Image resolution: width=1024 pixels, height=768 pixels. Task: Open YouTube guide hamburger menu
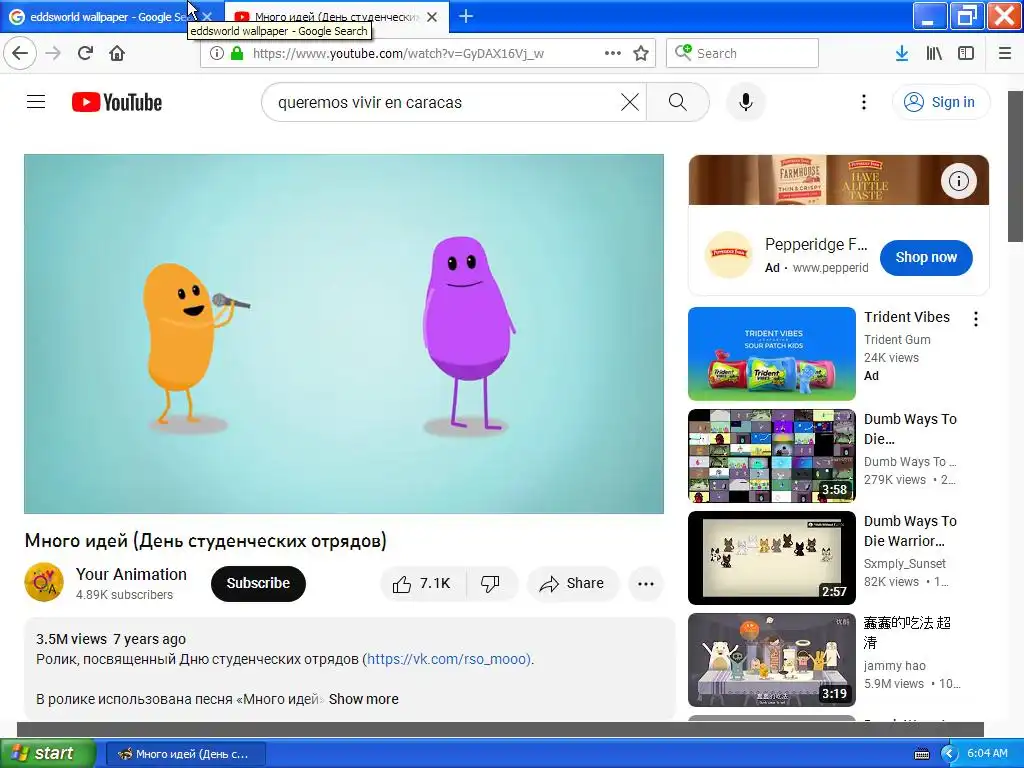(x=36, y=102)
